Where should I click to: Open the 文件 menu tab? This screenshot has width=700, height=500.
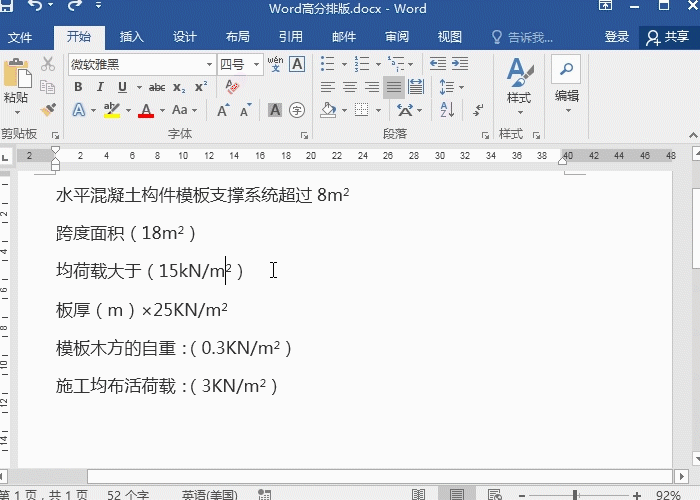(20, 37)
